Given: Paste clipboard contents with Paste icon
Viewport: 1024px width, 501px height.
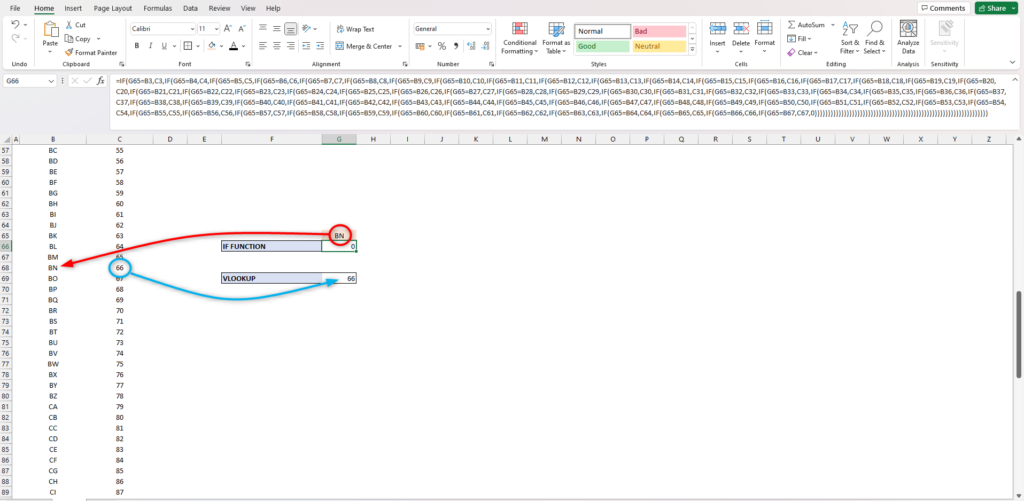Looking at the screenshot, I should pos(50,29).
